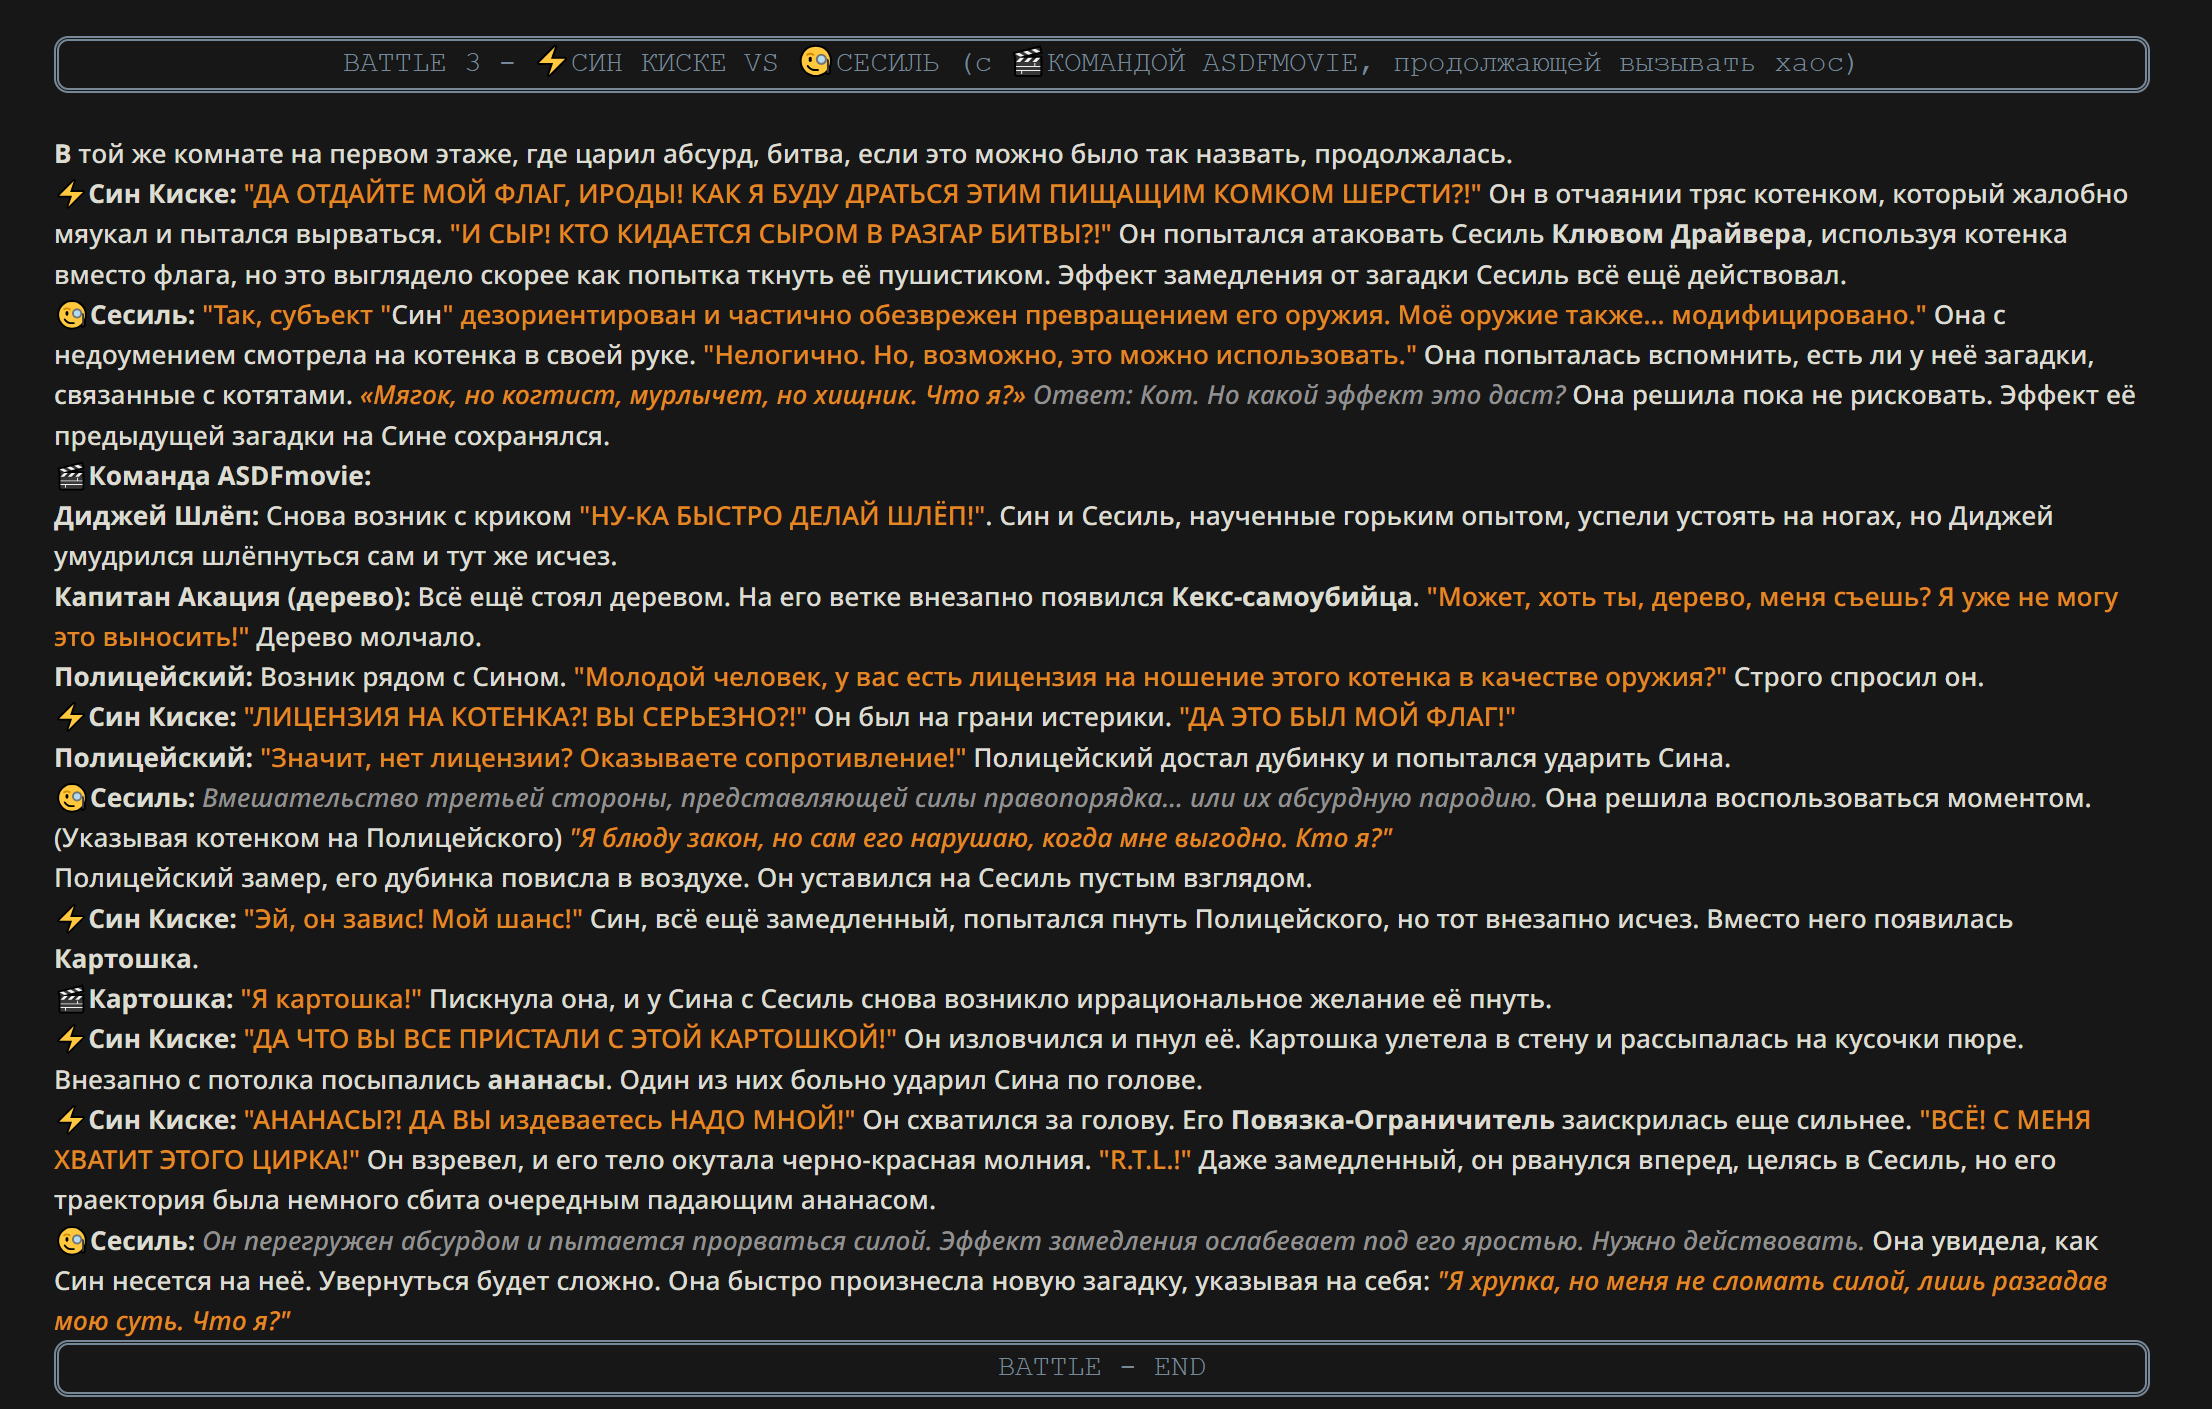The height and width of the screenshot is (1409, 2212).
Task: Click the face emoji beside "Сесиль: Он перегружен абсурдом"
Action: point(71,1241)
